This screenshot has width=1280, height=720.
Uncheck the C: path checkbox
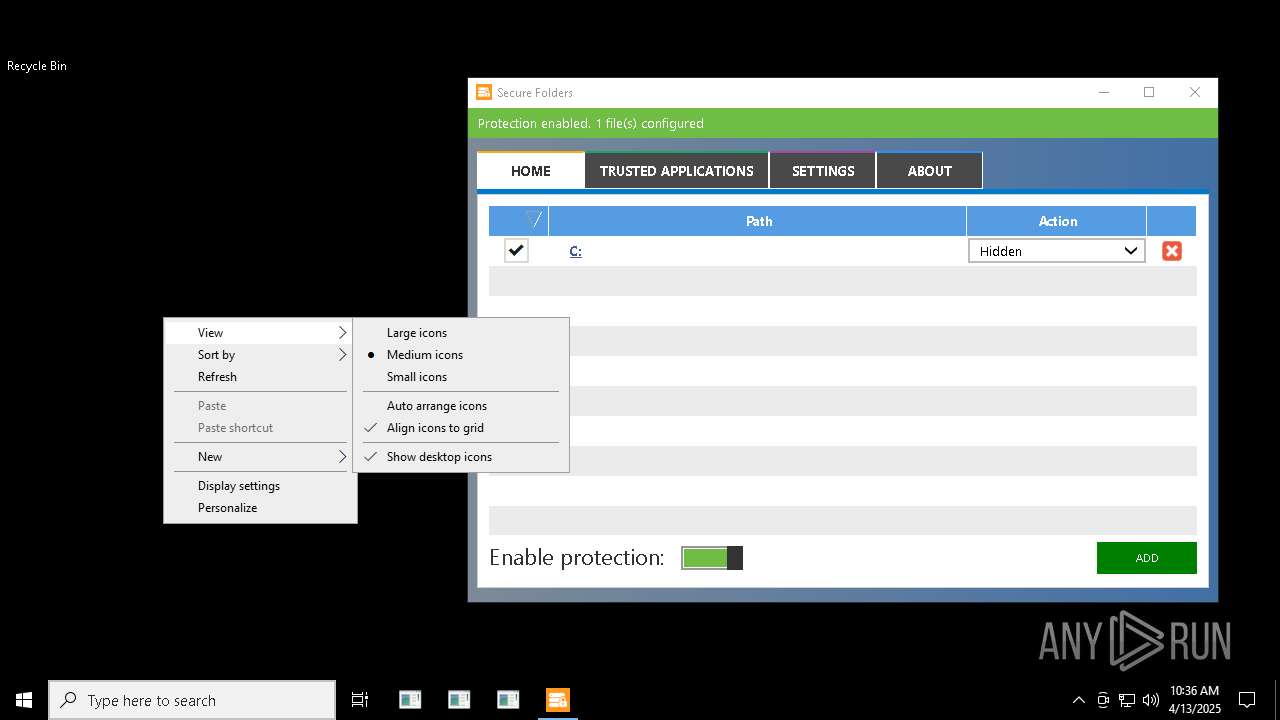coord(516,251)
